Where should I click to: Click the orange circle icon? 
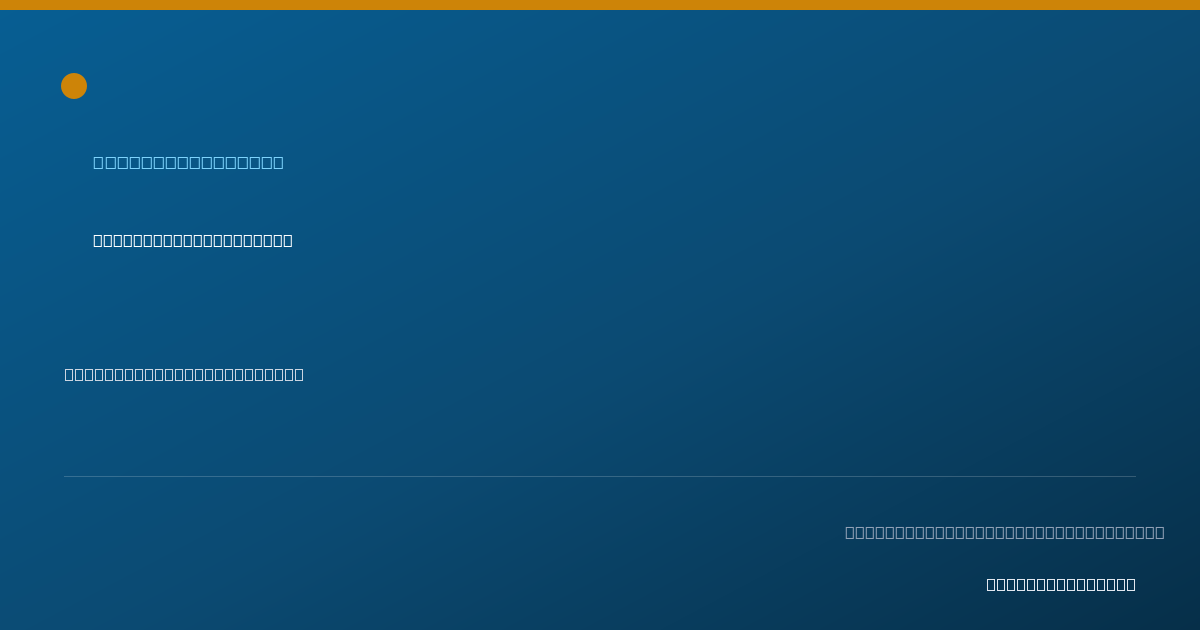(x=74, y=86)
